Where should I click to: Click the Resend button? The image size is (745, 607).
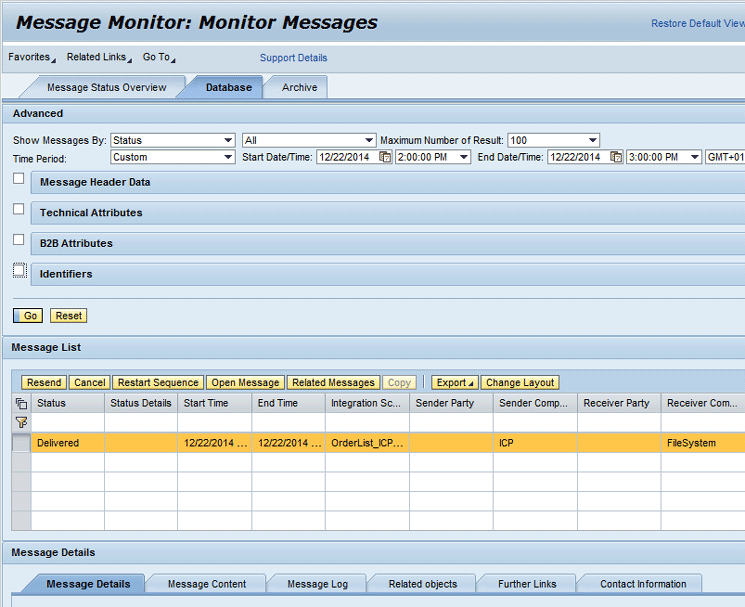[x=43, y=383]
